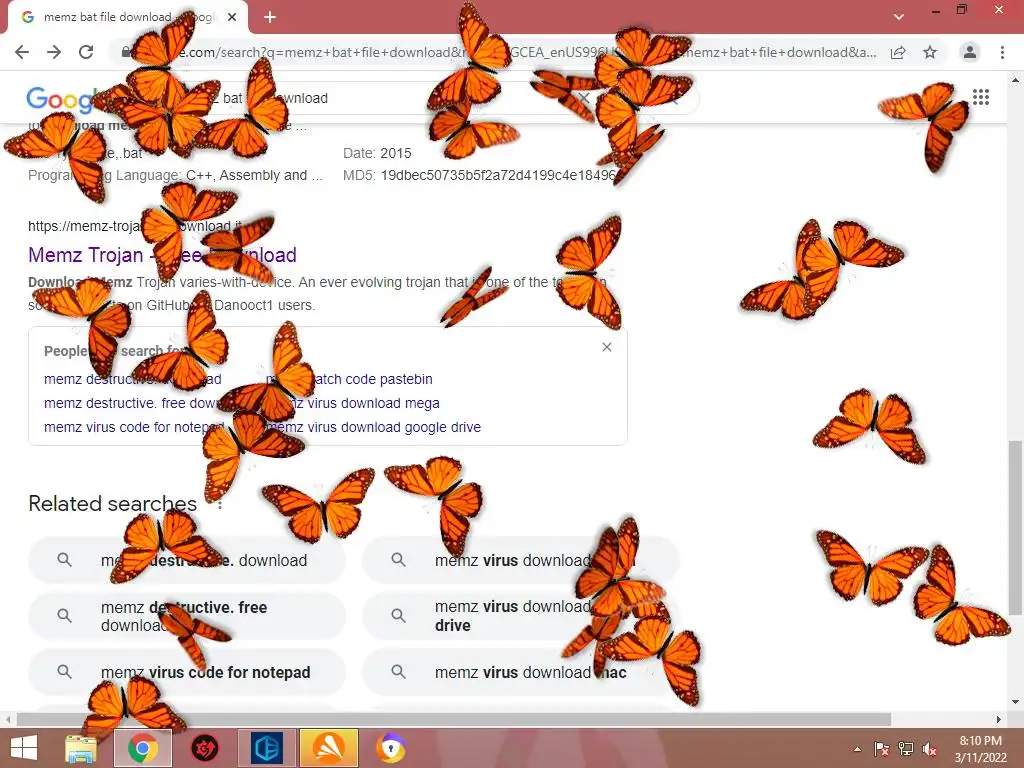Click the vertical scrollbar thumb
The image size is (1024, 768).
1015,528
